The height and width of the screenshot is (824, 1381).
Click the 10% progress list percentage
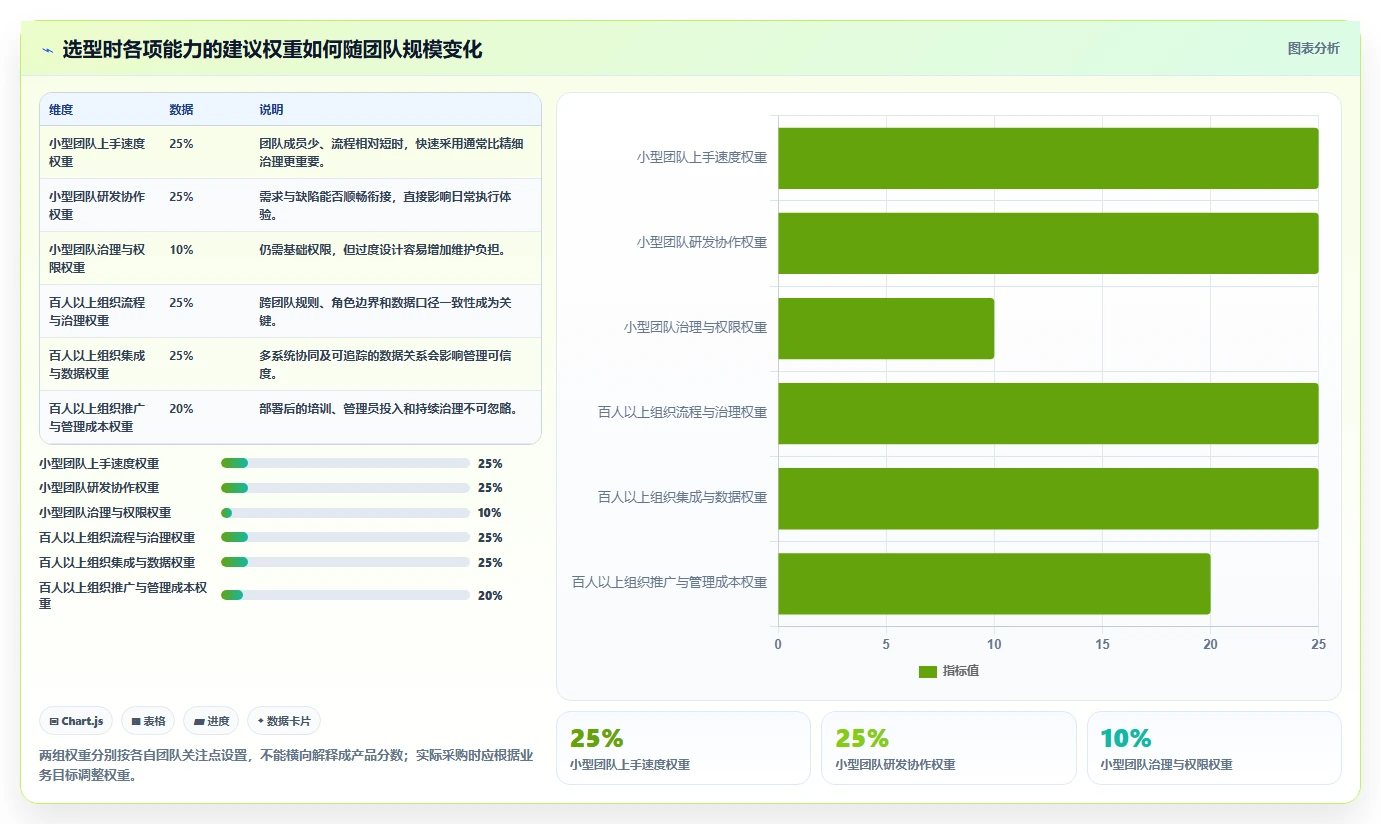[x=490, y=513]
